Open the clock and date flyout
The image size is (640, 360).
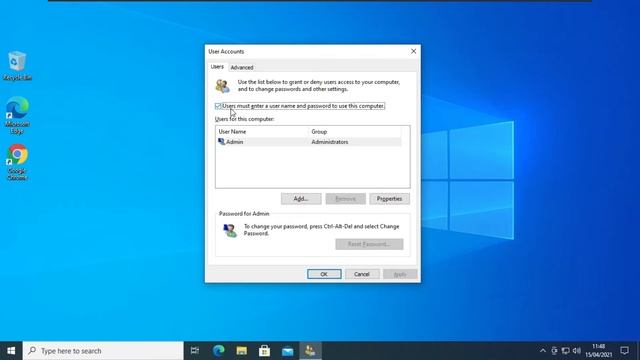tap(599, 351)
